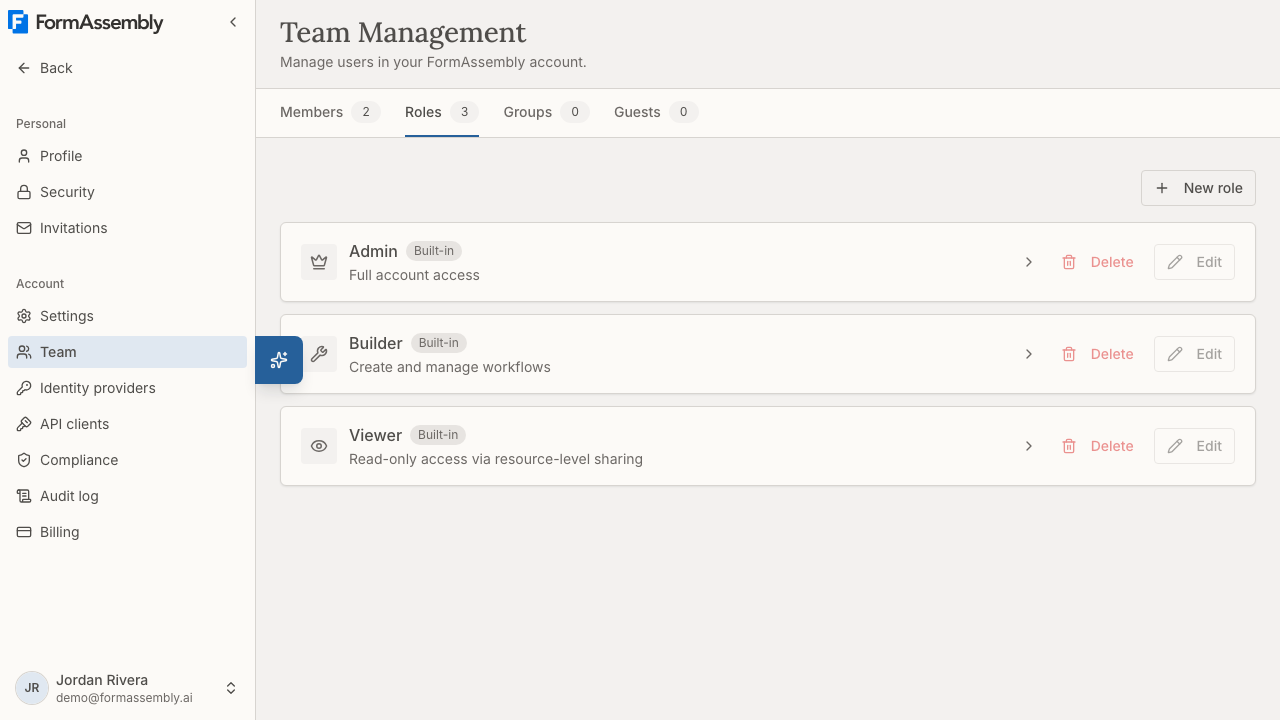Click the Settings gear icon
Viewport: 1280px width, 720px height.
pyautogui.click(x=24, y=316)
